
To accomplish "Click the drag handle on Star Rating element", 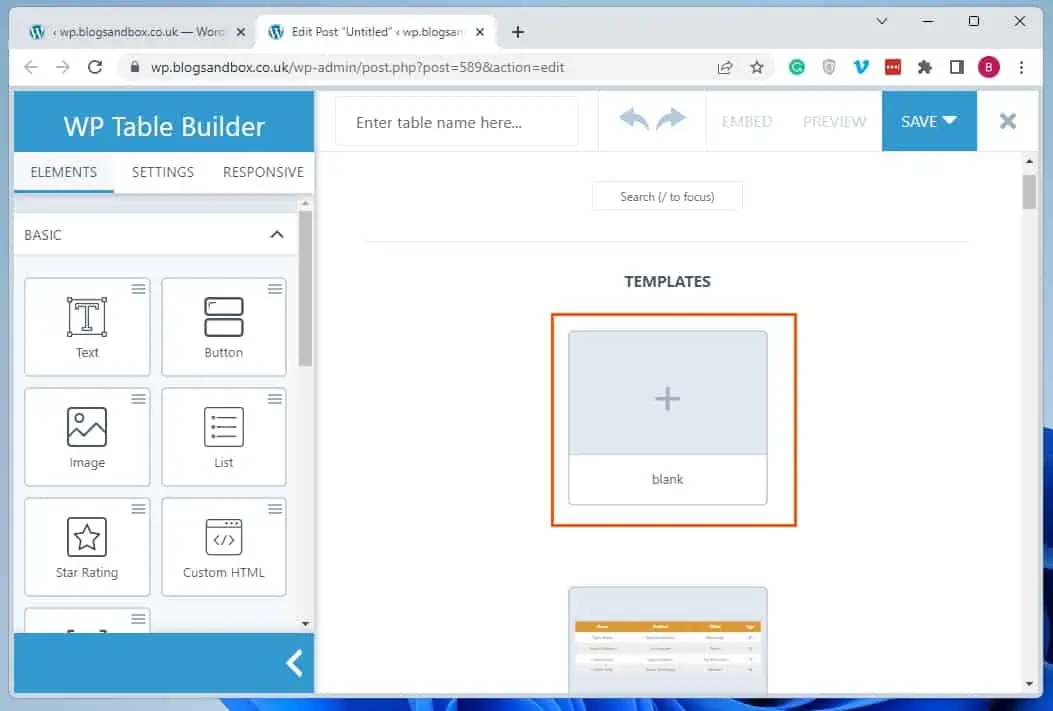I will coord(138,509).
